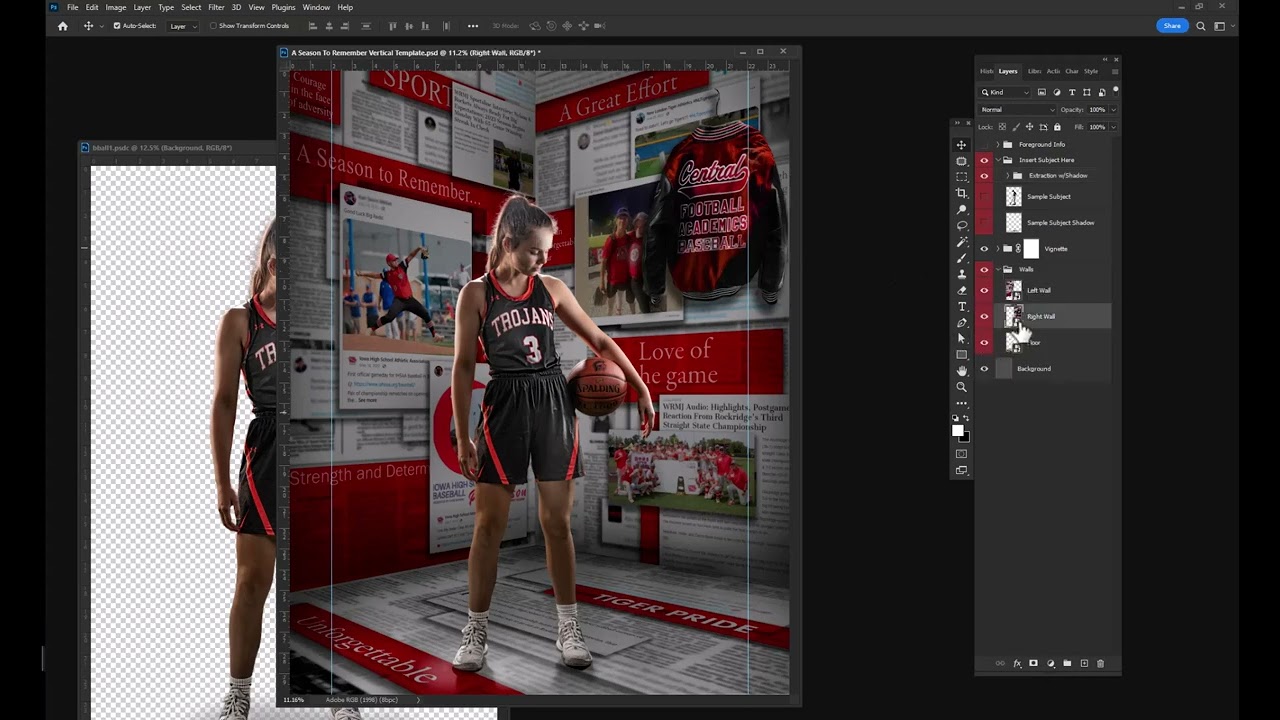1280x720 pixels.
Task: Collapse the Walls group
Action: (x=997, y=269)
